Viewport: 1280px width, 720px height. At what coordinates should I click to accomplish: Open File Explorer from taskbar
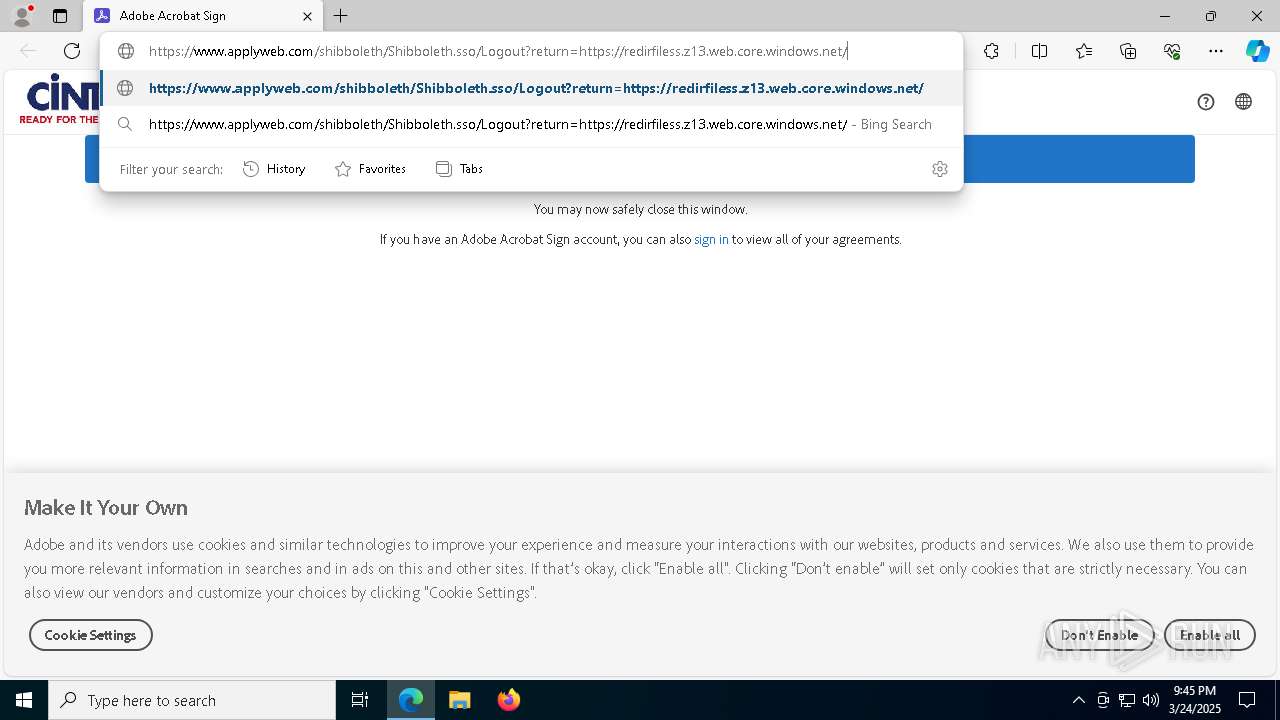(460, 700)
